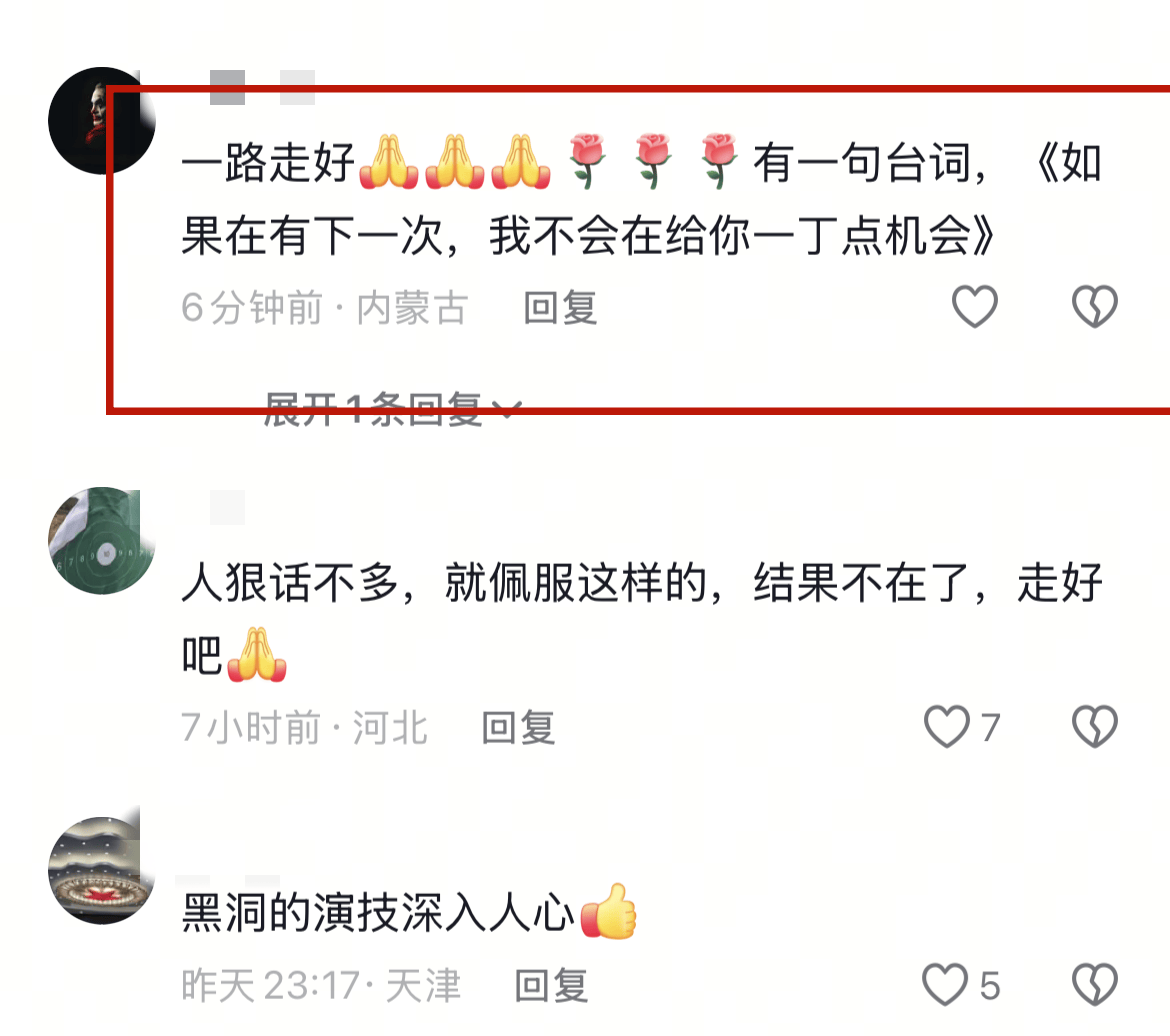The width and height of the screenshot is (1170, 1036).
Task: Tap the like count 7
Action: click(x=990, y=727)
